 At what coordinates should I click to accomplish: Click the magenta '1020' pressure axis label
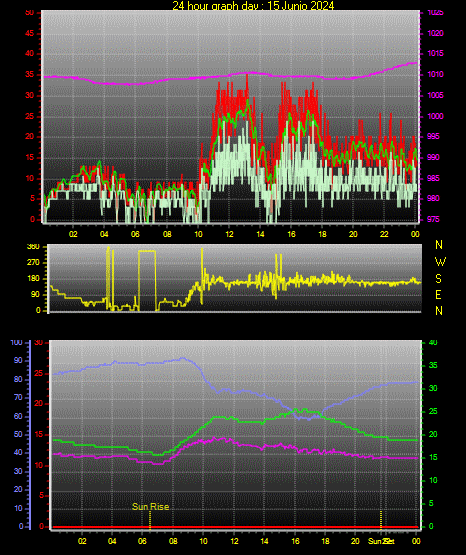click(x=435, y=33)
